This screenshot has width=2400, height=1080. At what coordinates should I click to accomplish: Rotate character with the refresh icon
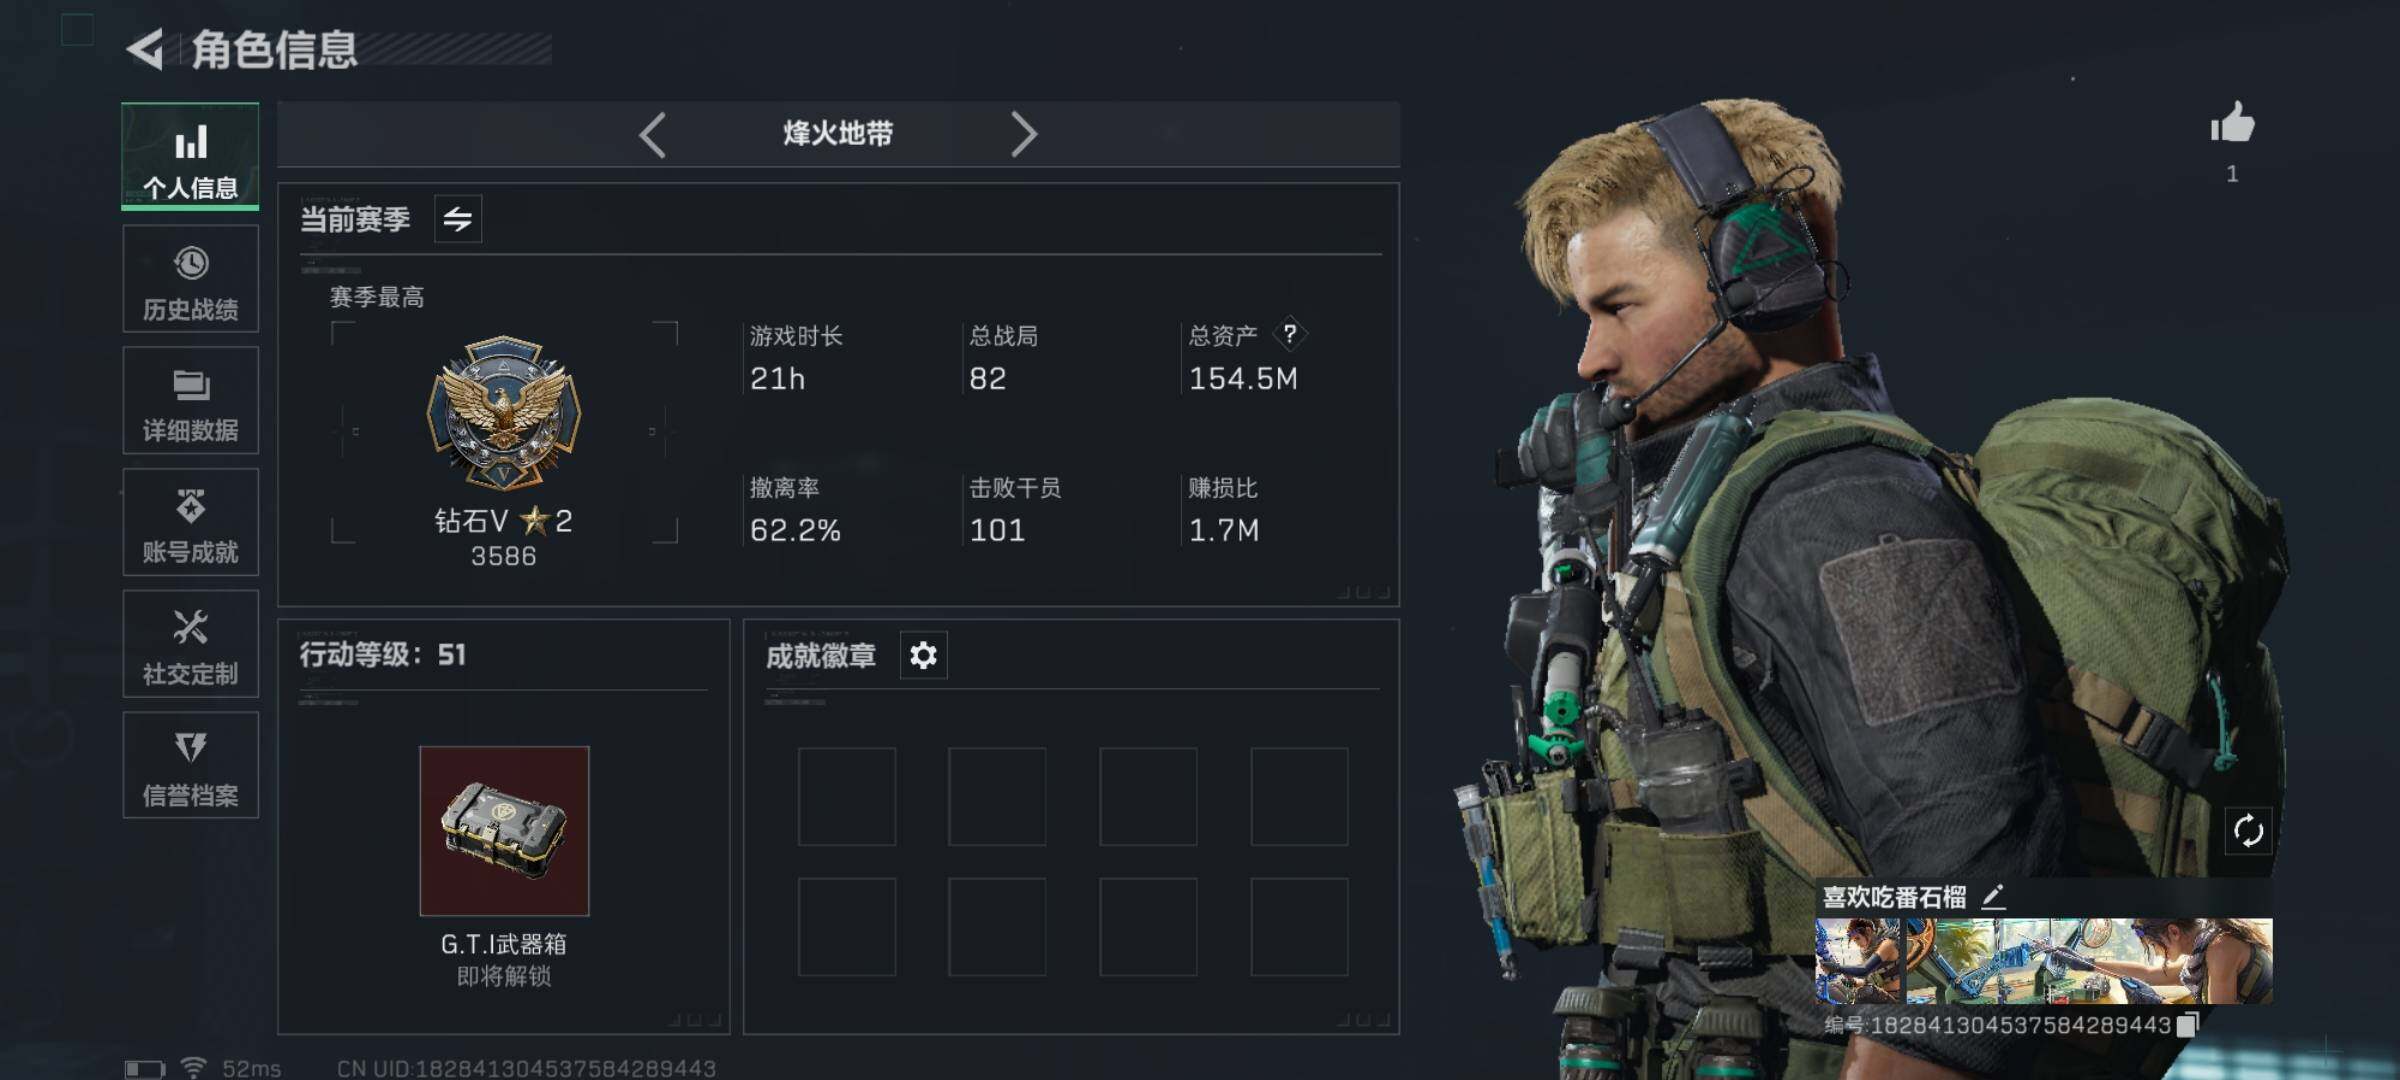click(2247, 830)
